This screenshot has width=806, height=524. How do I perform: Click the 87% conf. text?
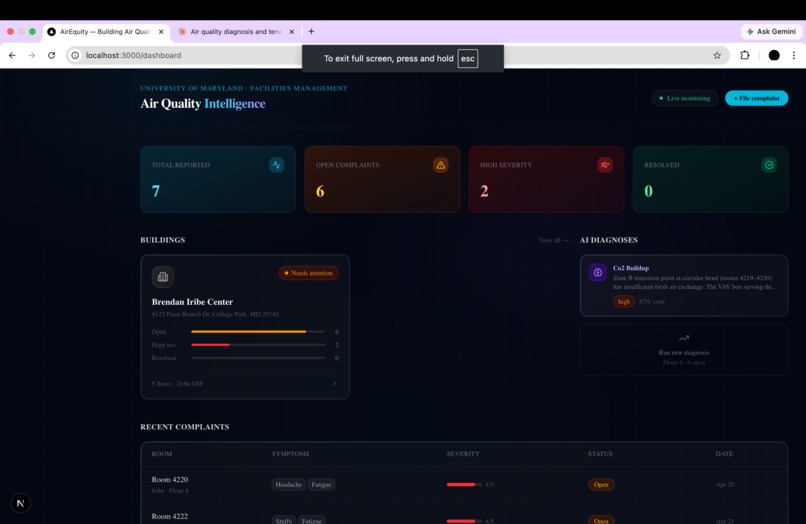pyautogui.click(x=652, y=302)
